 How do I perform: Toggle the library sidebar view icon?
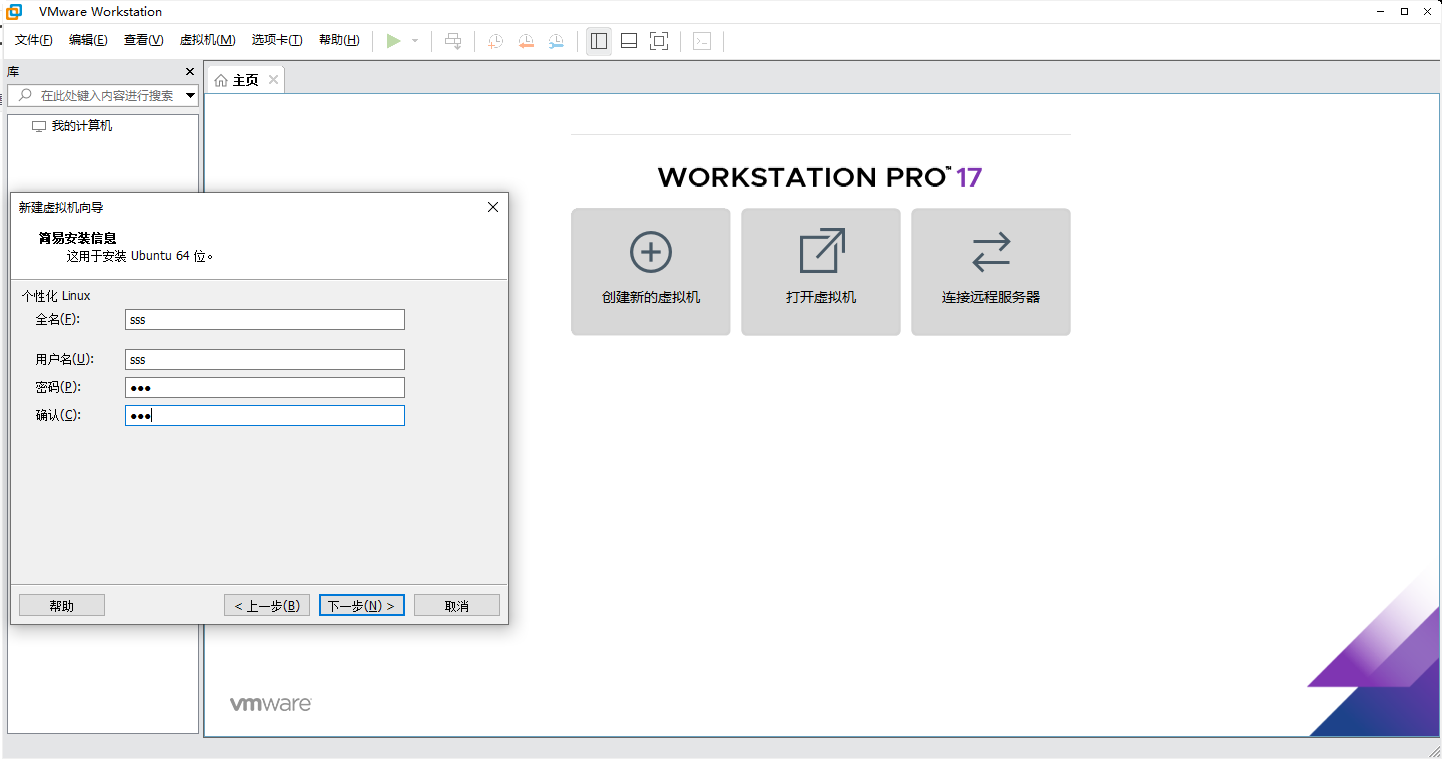coord(599,41)
